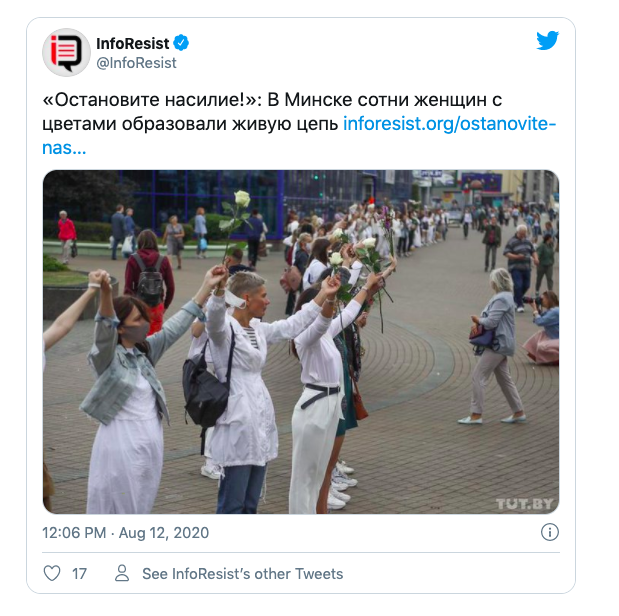Click the Aug 12, 2020 date
The image size is (619, 616).
[x=164, y=533]
